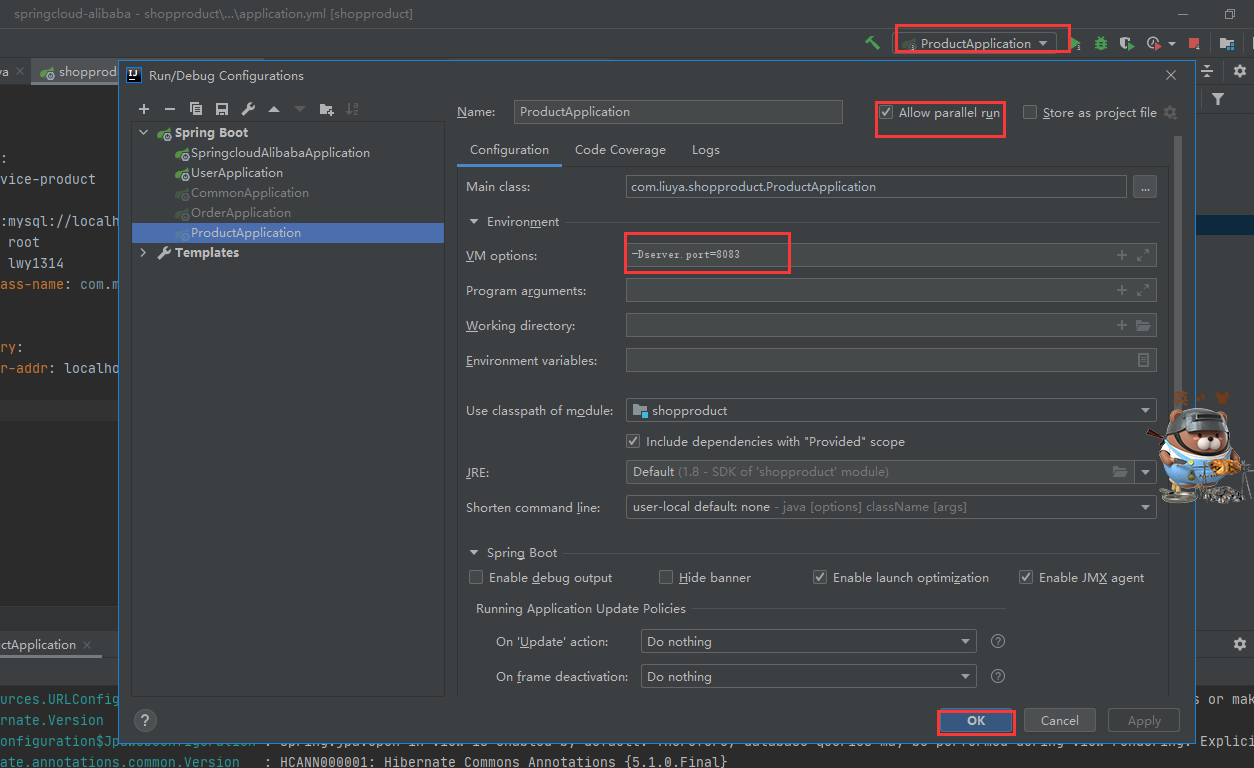Screen dimensions: 1254x768
Task: Save configuration with the floppy icon
Action: (222, 109)
